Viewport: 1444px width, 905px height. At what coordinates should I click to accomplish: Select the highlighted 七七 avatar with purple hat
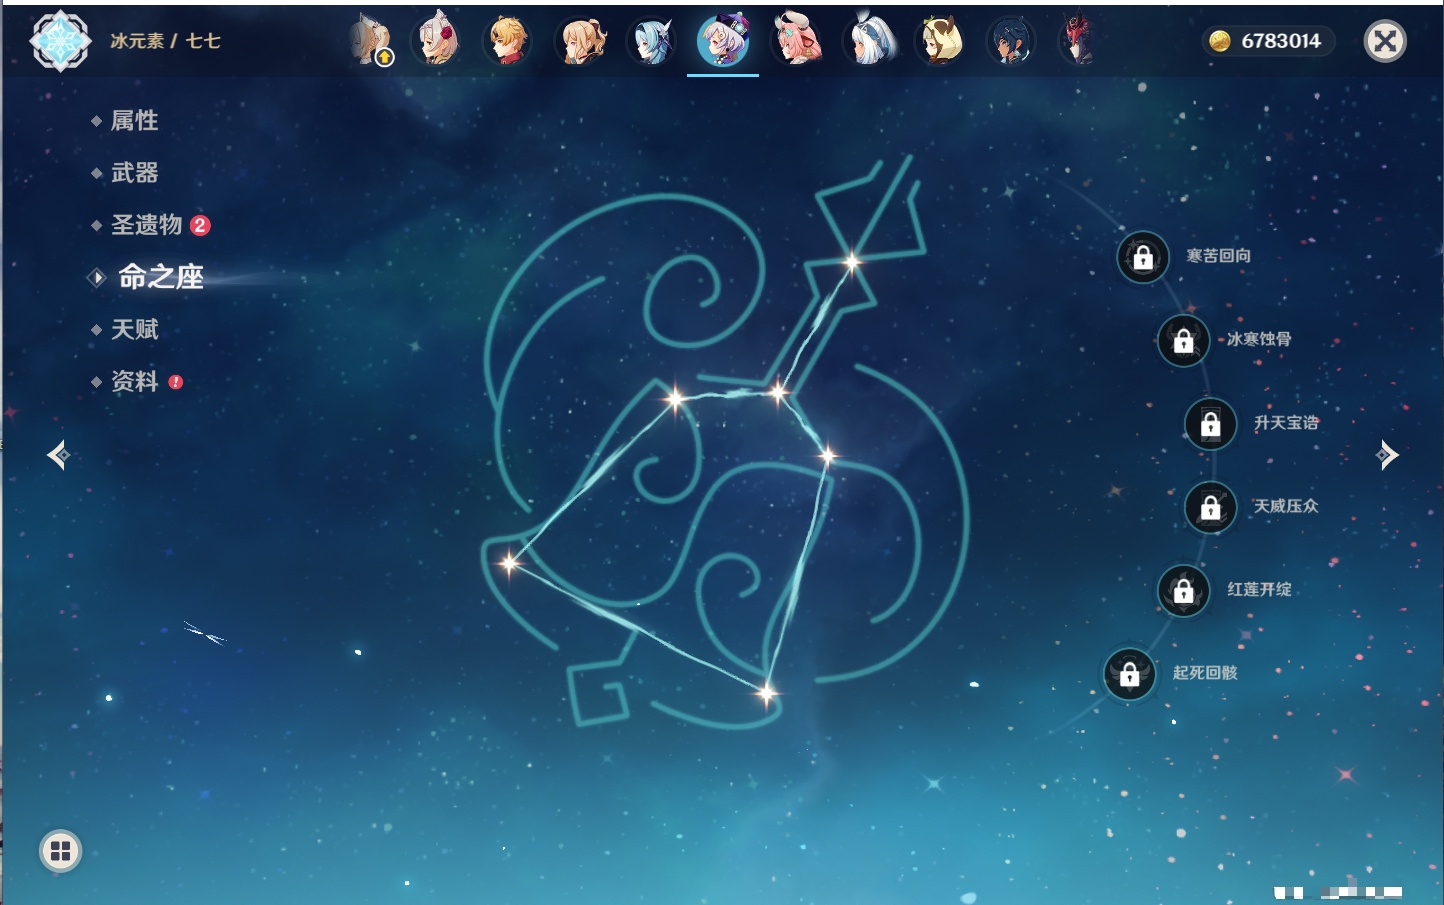point(723,41)
